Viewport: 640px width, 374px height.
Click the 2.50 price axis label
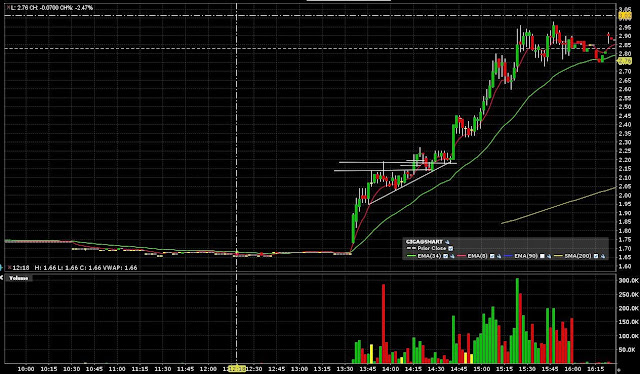click(625, 107)
